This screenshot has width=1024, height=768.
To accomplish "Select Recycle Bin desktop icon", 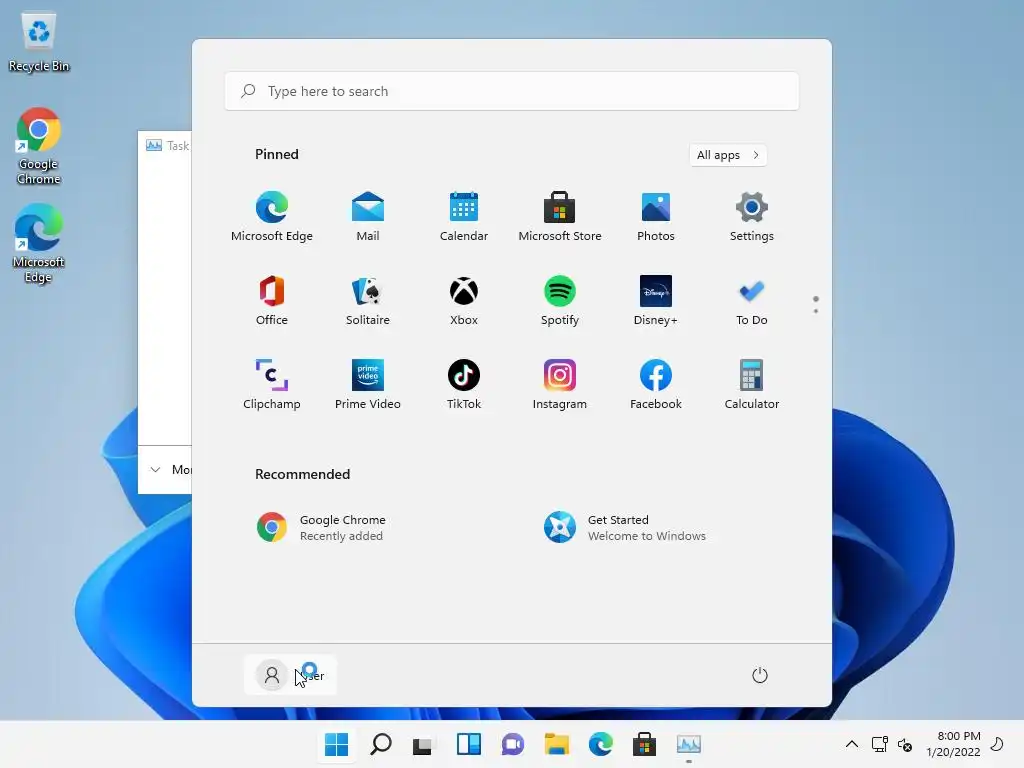I will pyautogui.click(x=39, y=42).
